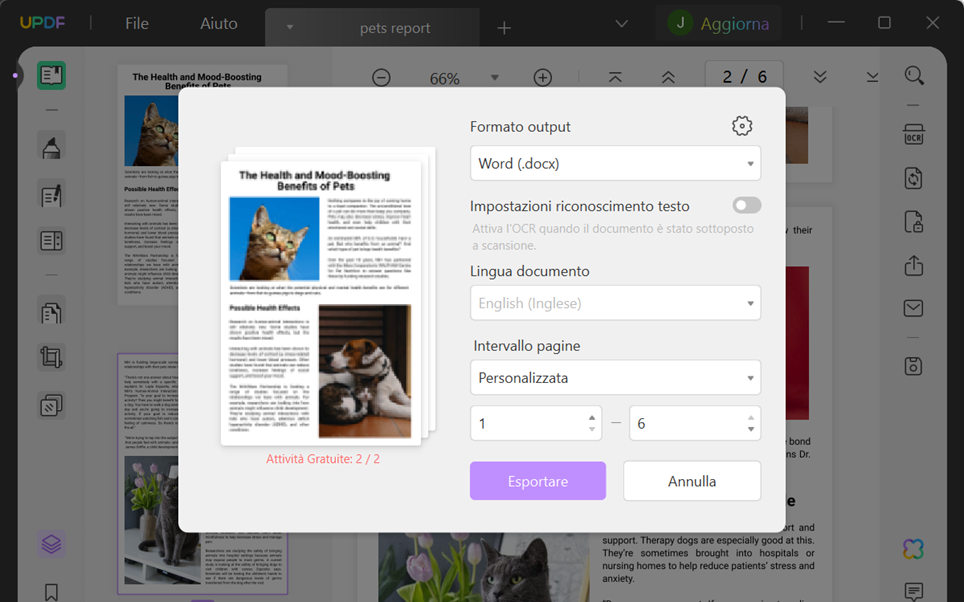This screenshot has width=964, height=602.
Task: Send the file by email icon
Action: (x=914, y=308)
